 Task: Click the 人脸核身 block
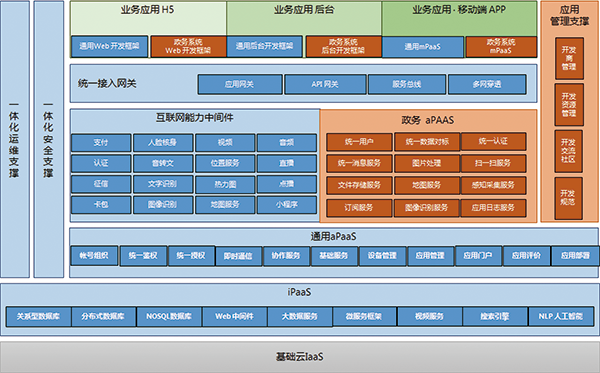(x=163, y=143)
